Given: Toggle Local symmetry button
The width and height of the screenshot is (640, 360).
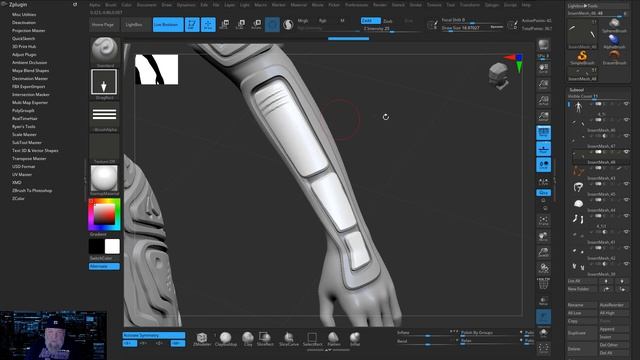Looking at the screenshot, I should 543,165.
